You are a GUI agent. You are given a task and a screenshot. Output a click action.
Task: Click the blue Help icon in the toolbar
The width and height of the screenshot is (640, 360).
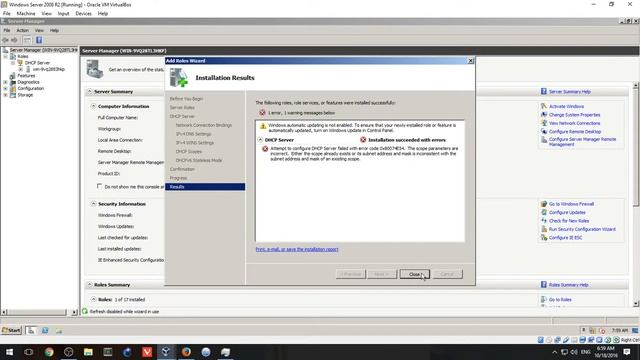click(x=39, y=40)
